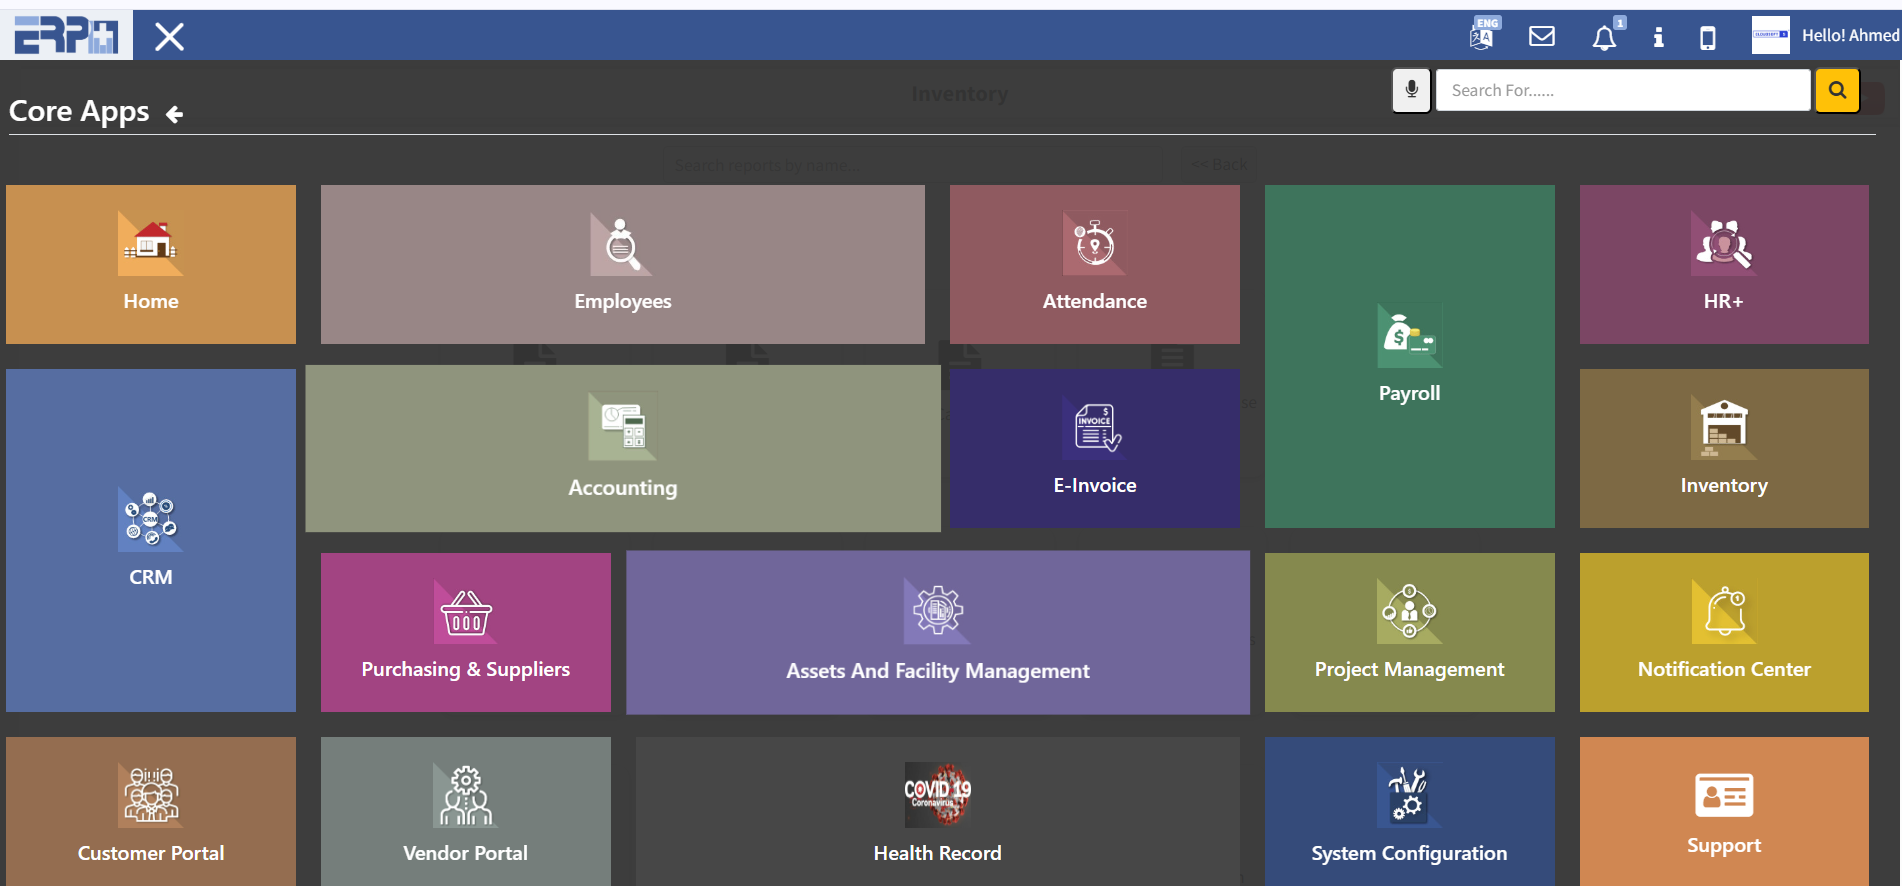The height and width of the screenshot is (886, 1902).
Task: Click the microphone voice search icon
Action: click(x=1411, y=90)
